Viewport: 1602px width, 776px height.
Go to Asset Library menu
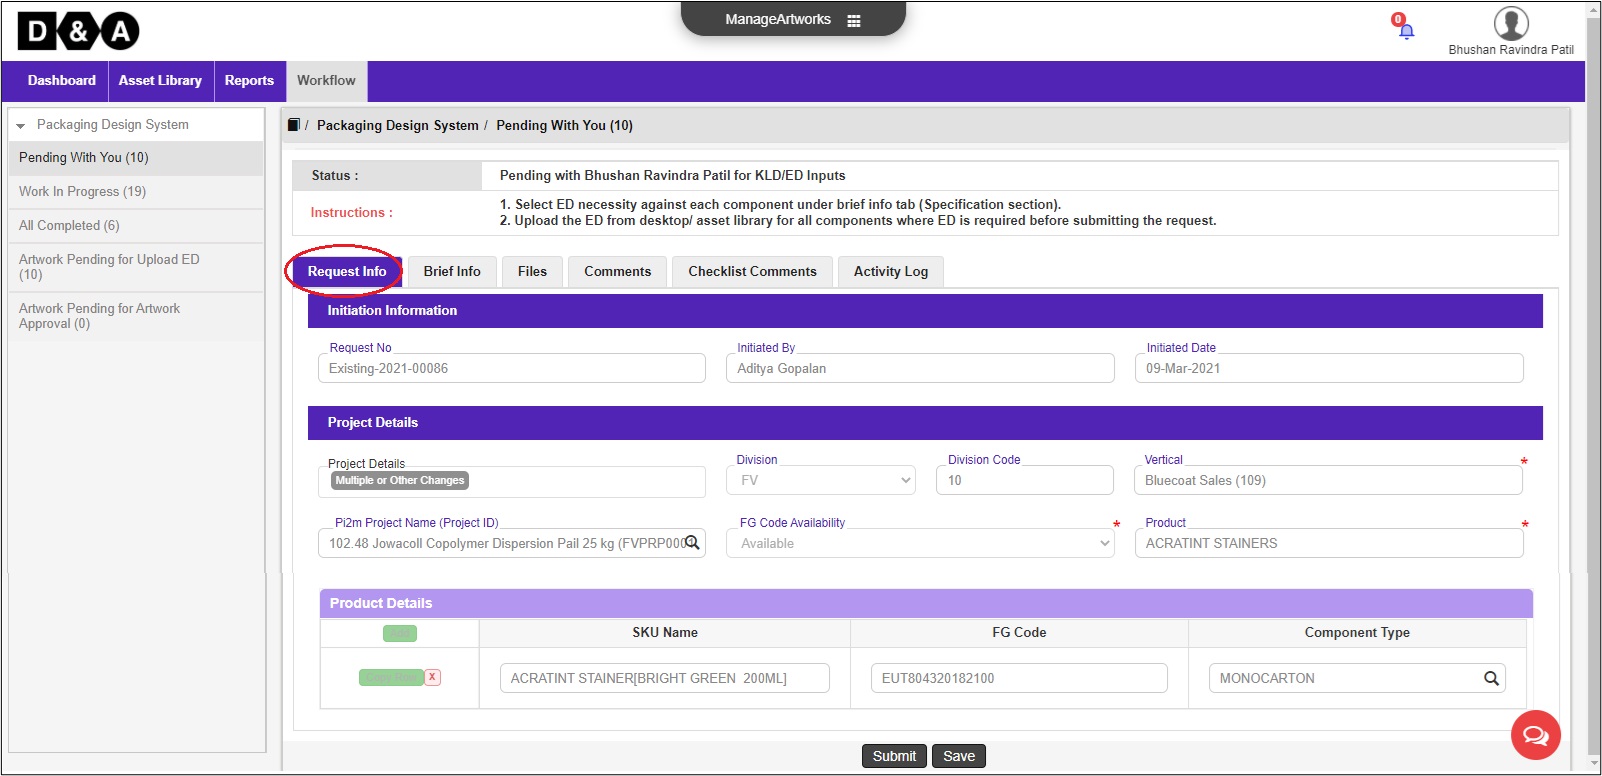click(x=160, y=81)
